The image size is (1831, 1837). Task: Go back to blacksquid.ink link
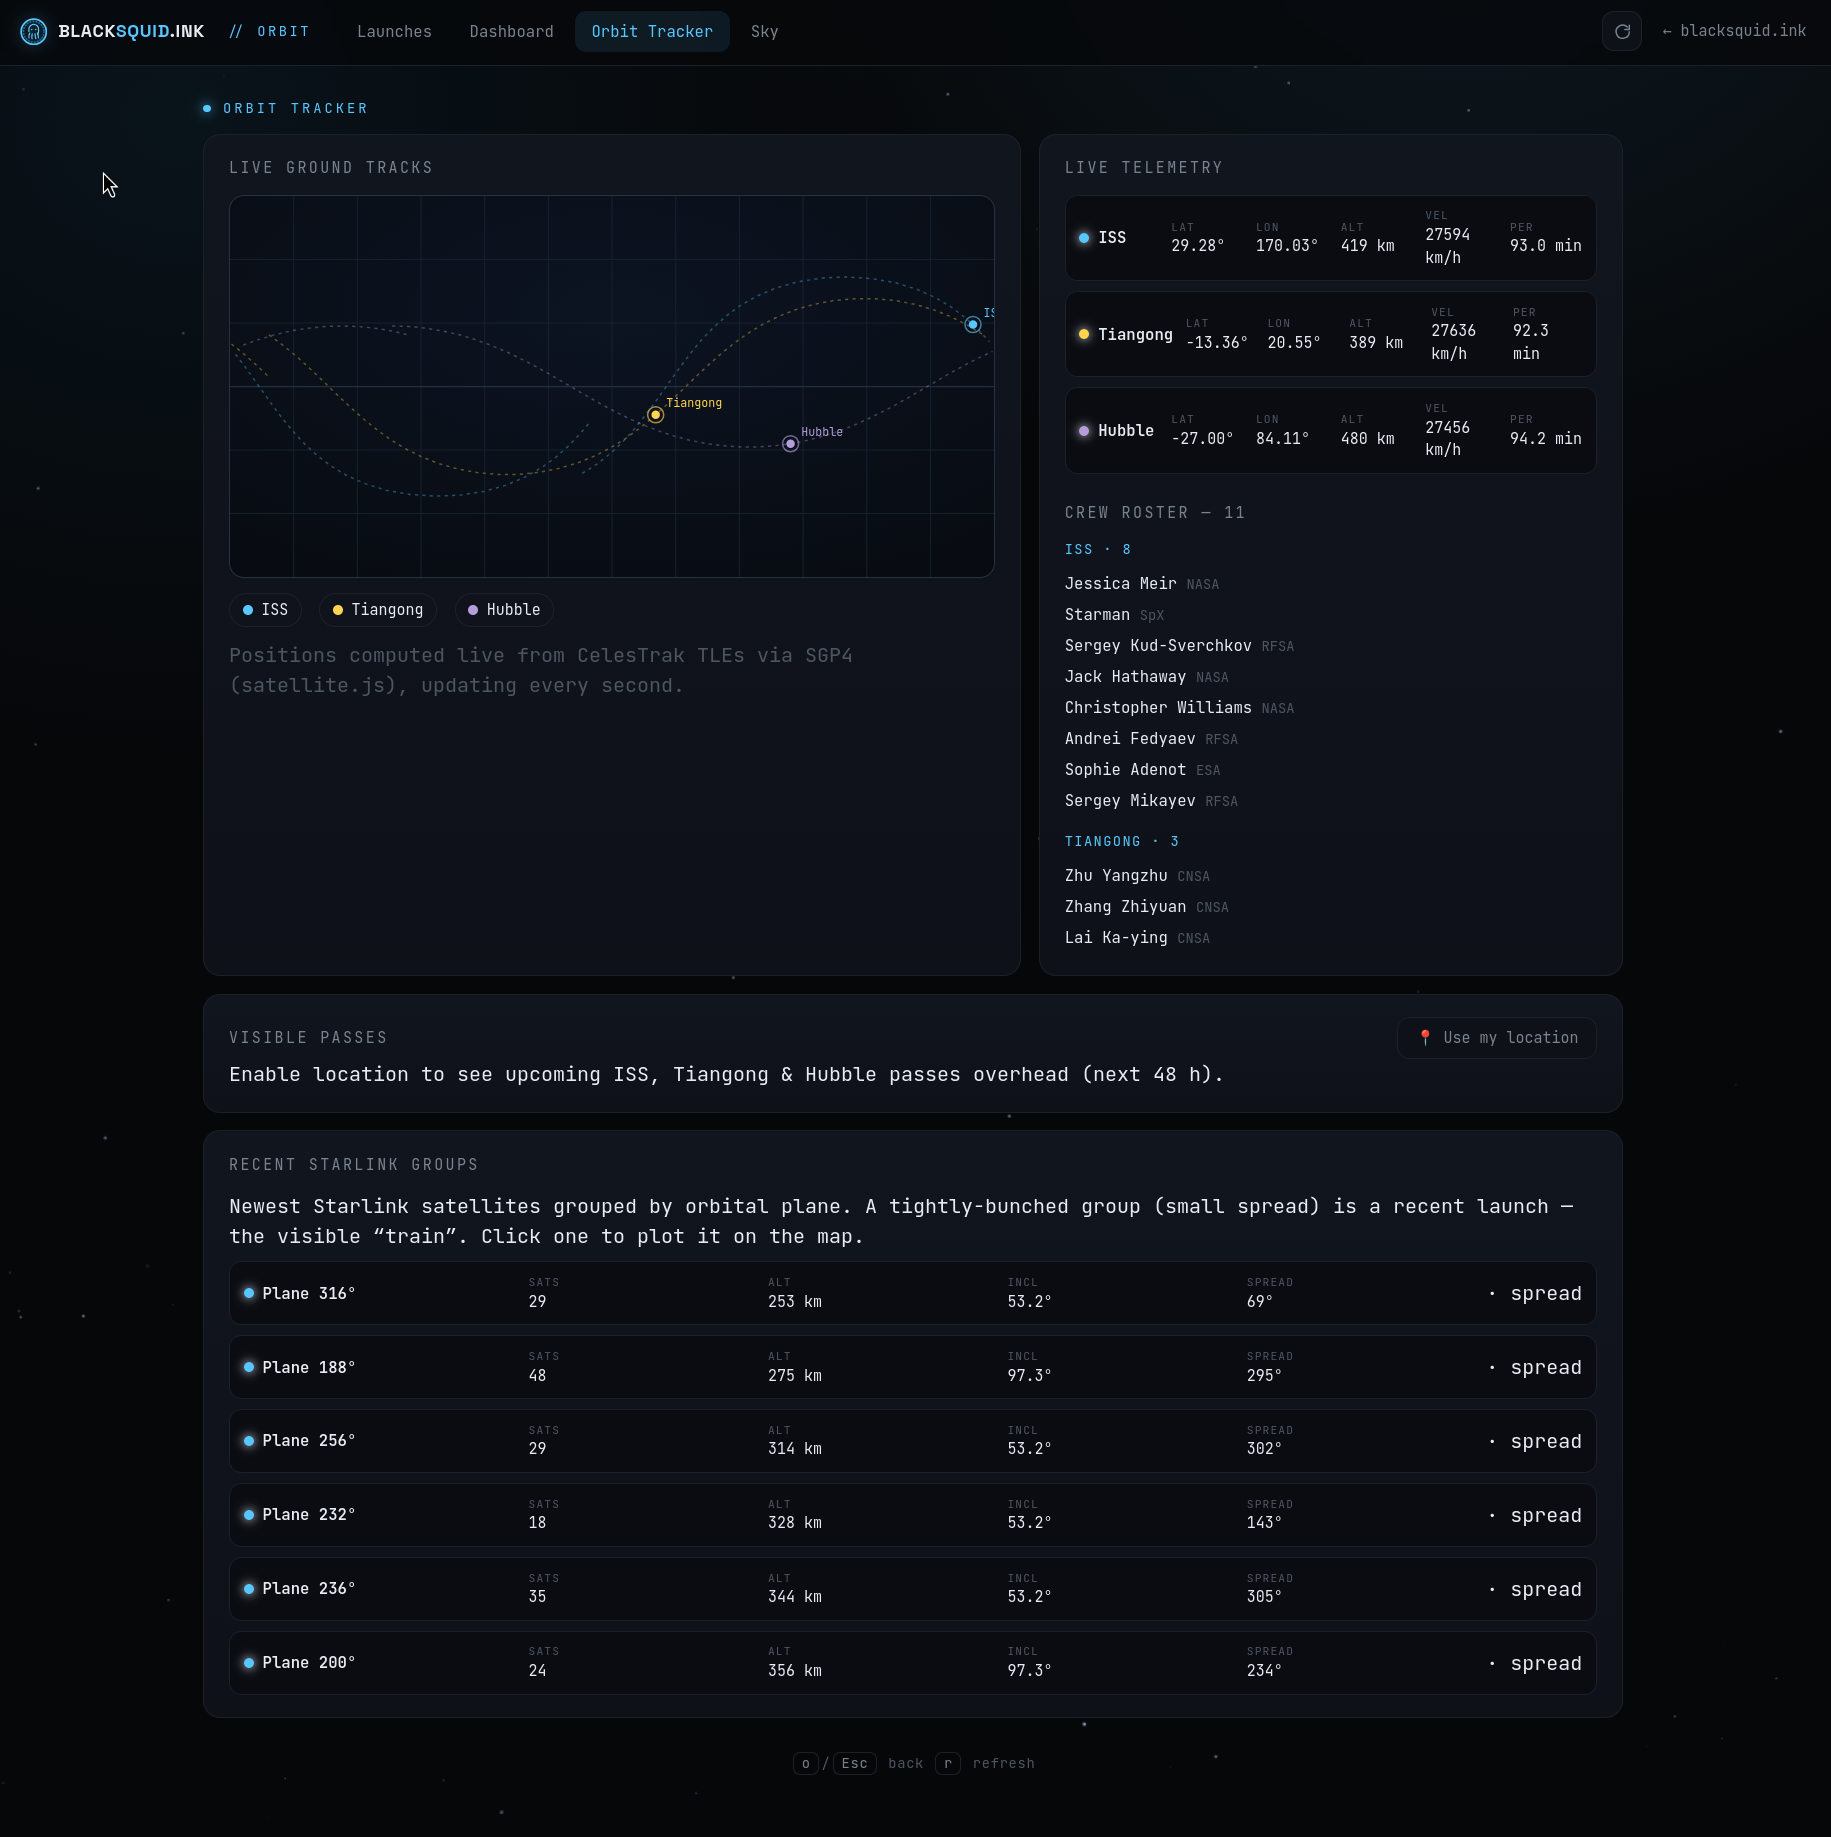pos(1734,32)
